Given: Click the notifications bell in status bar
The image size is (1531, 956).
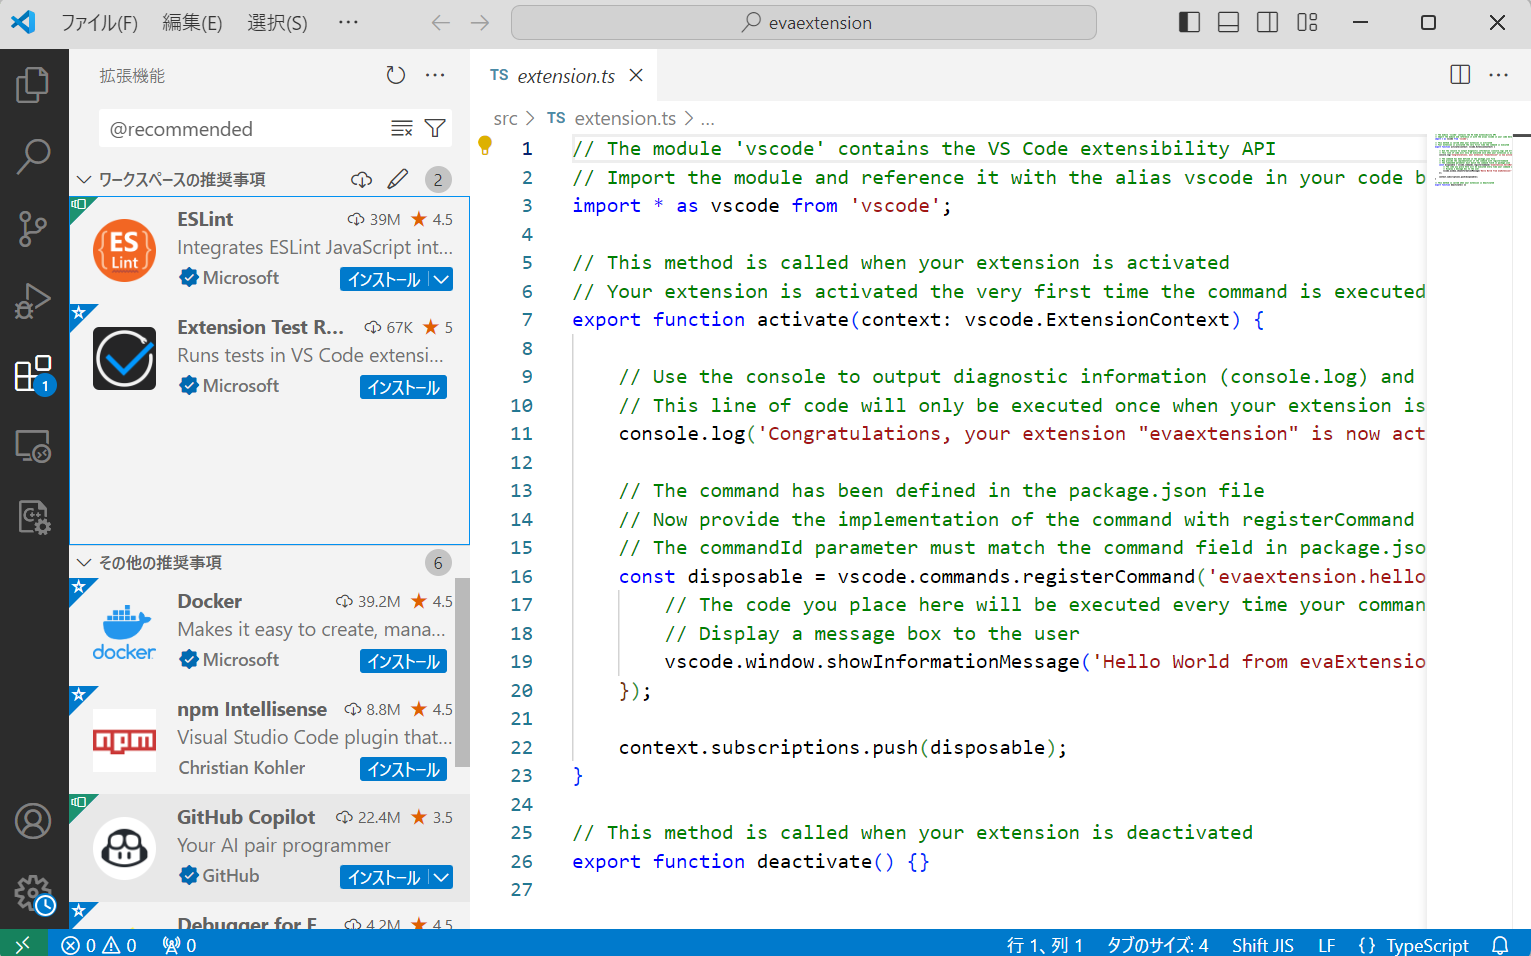Looking at the screenshot, I should [1499, 944].
